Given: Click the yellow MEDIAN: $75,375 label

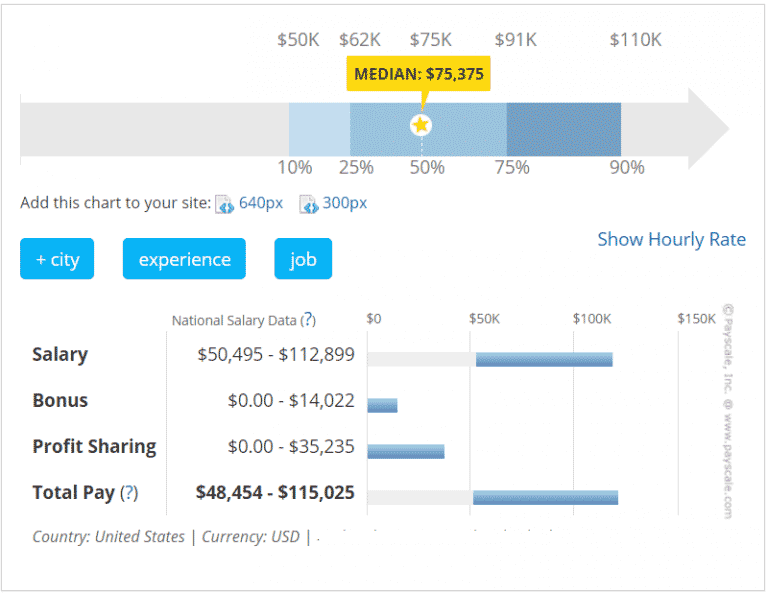Looking at the screenshot, I should coord(418,74).
